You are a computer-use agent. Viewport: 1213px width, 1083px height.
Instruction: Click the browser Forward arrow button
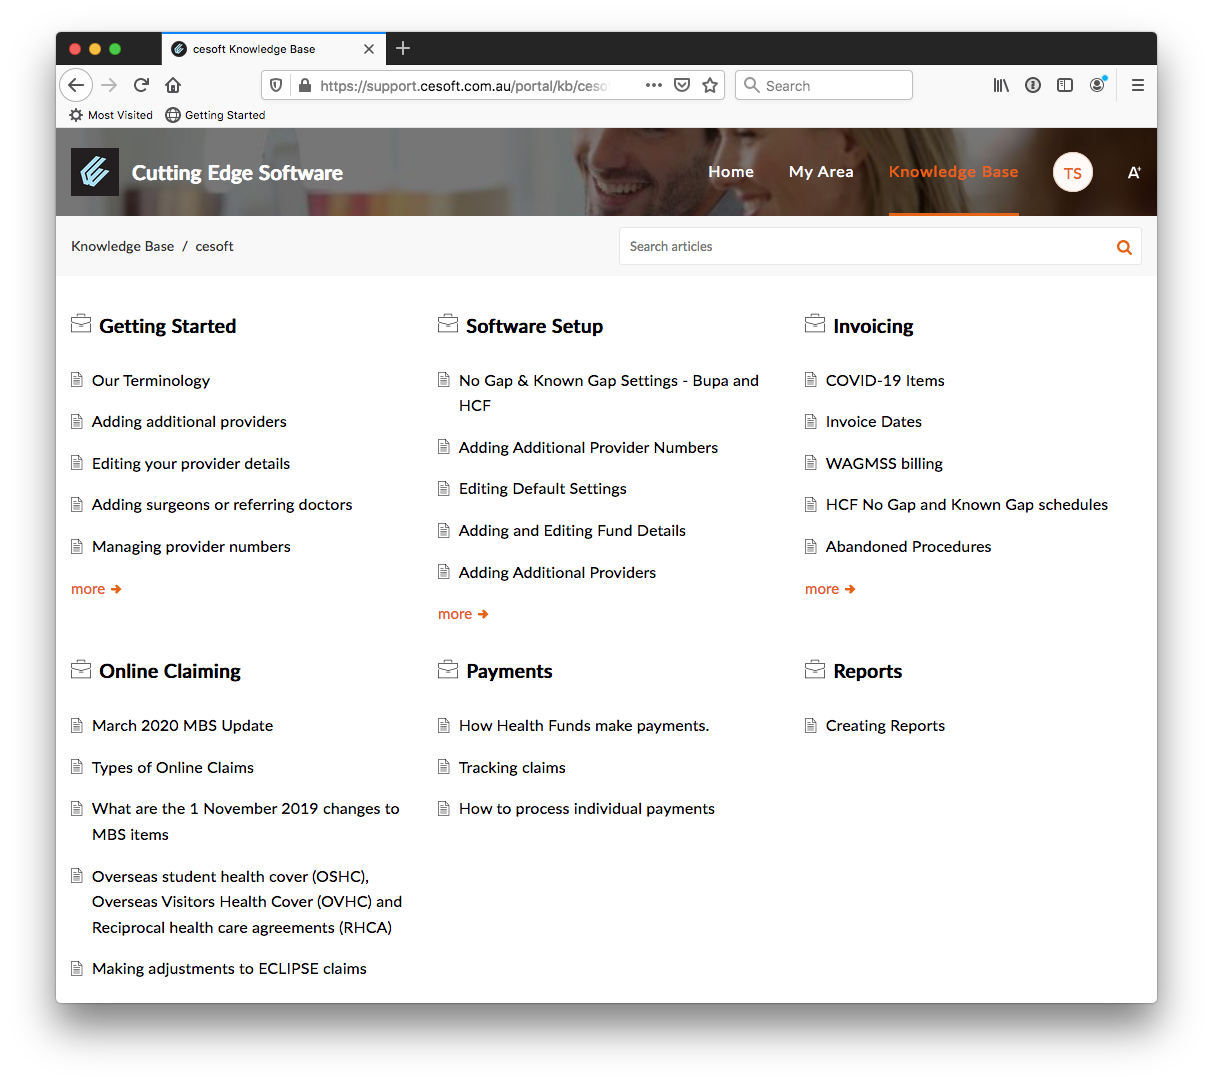(x=109, y=85)
